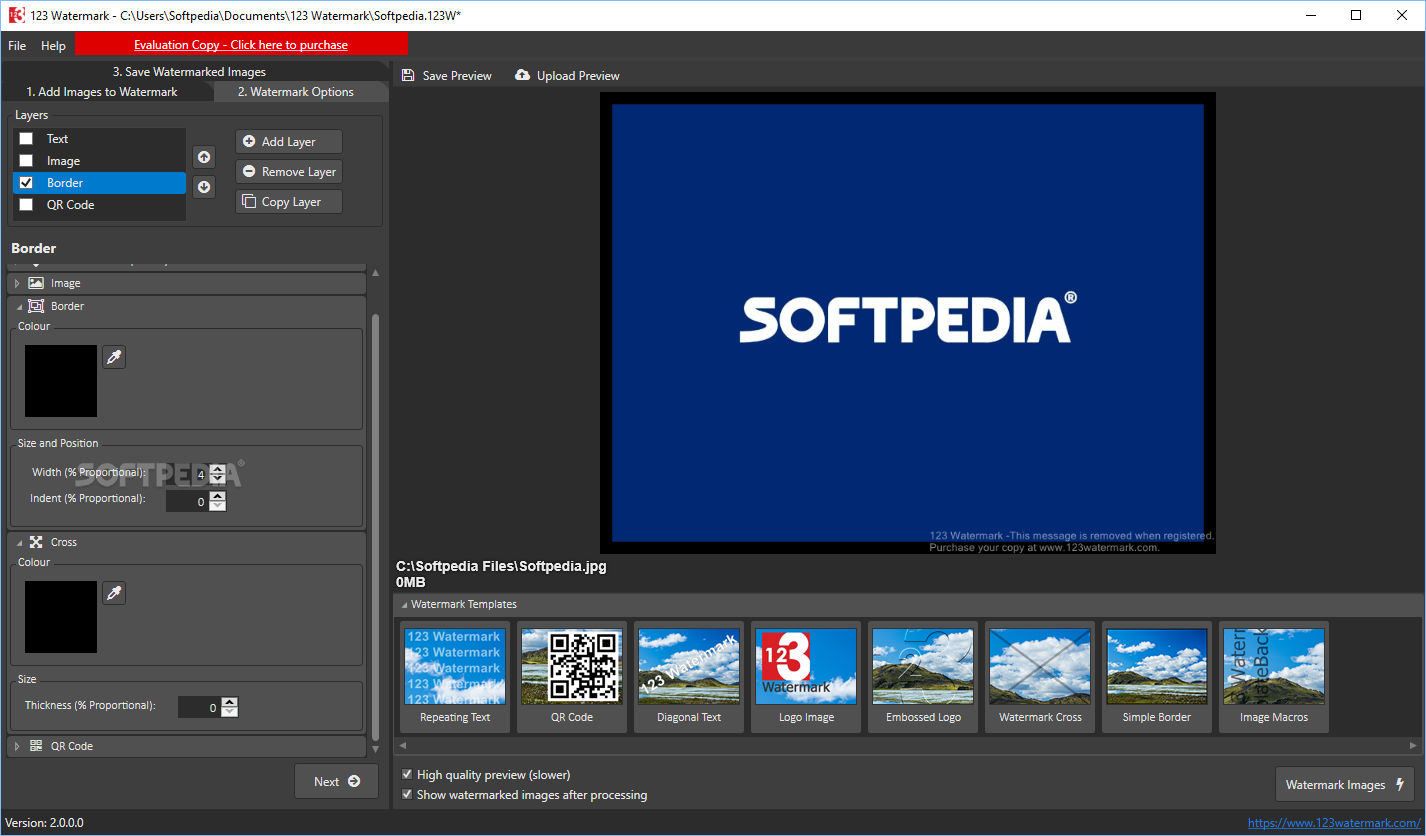Increase cross Thickness value
This screenshot has width=1426, height=836.
[x=230, y=702]
